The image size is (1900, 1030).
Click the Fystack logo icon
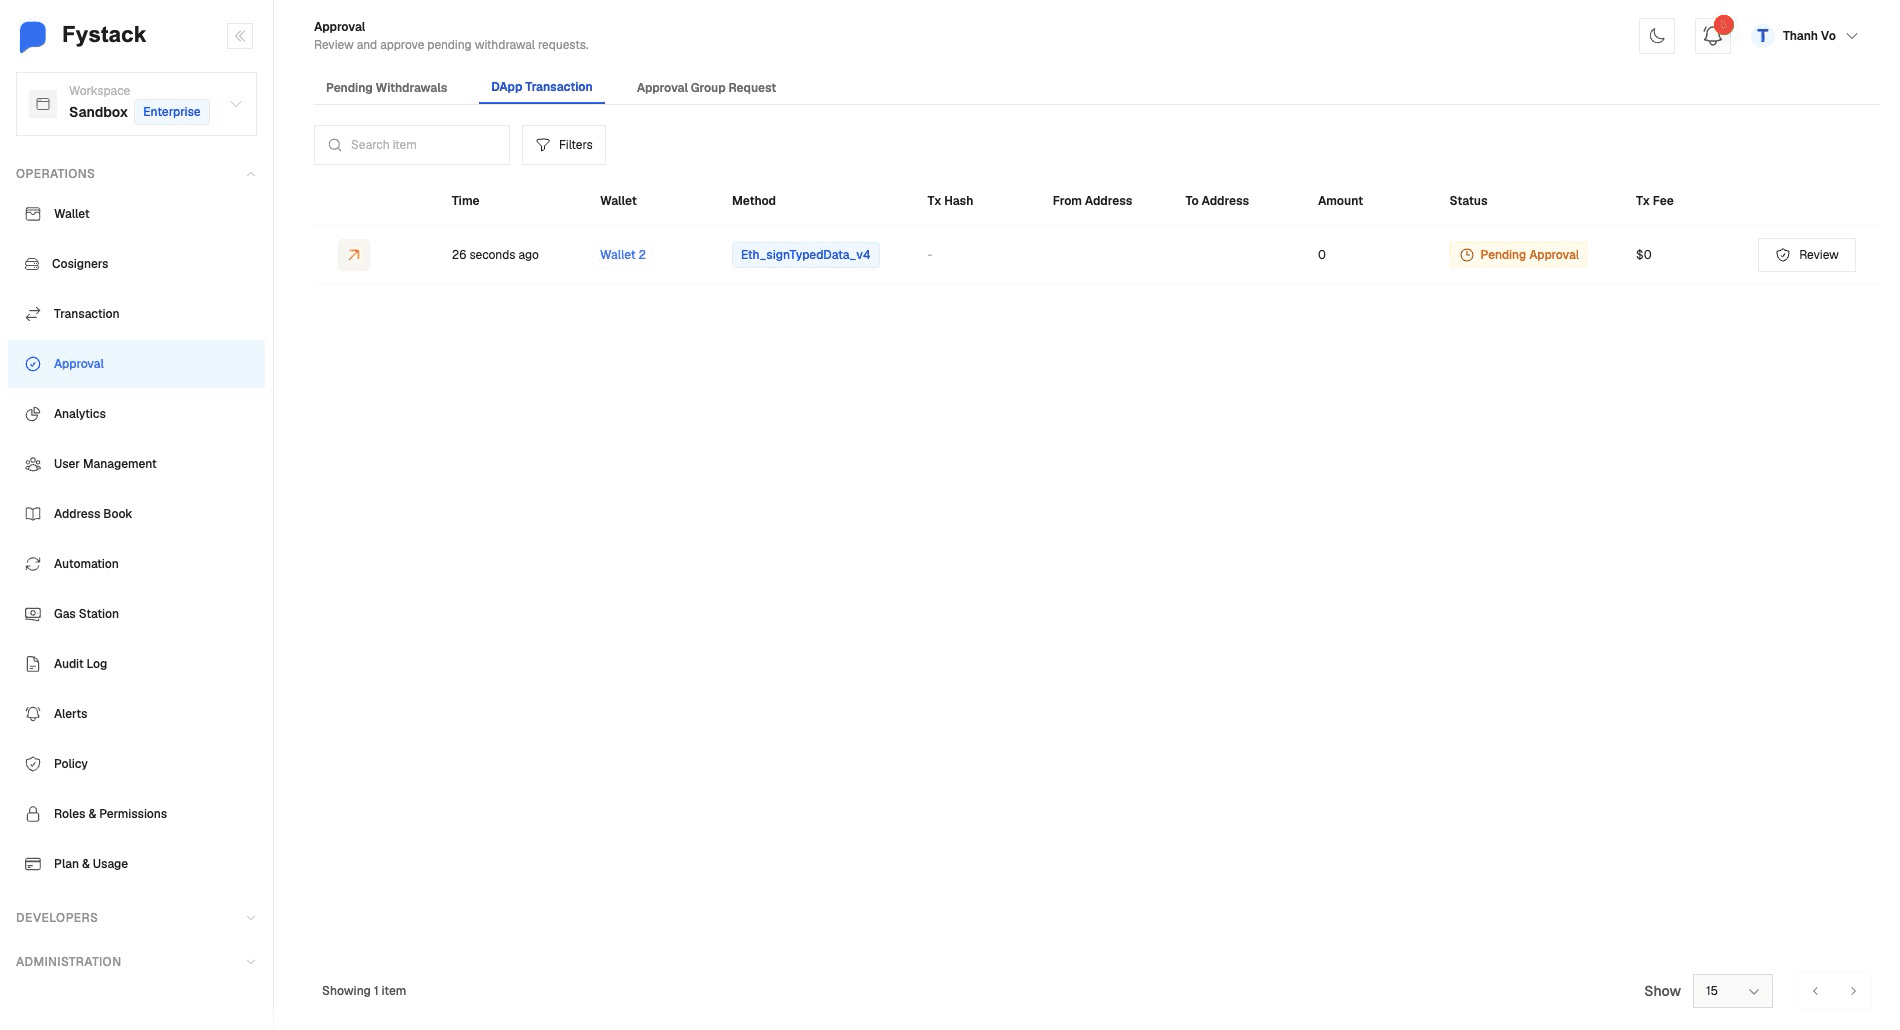point(33,36)
